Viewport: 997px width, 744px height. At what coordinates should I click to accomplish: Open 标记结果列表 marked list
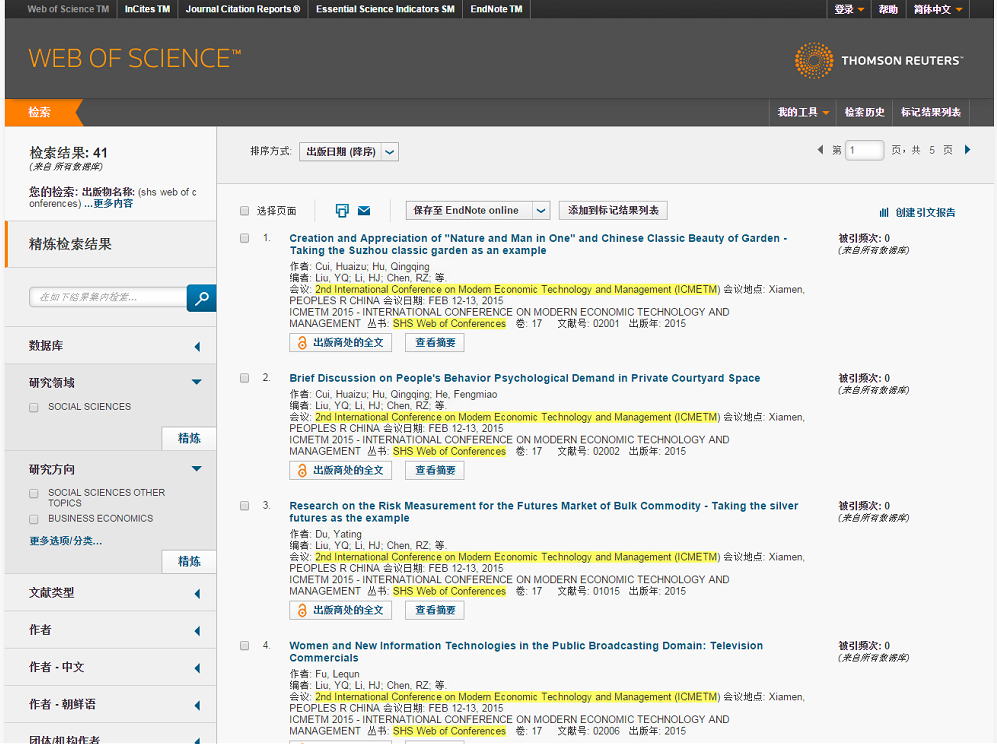click(x=930, y=113)
